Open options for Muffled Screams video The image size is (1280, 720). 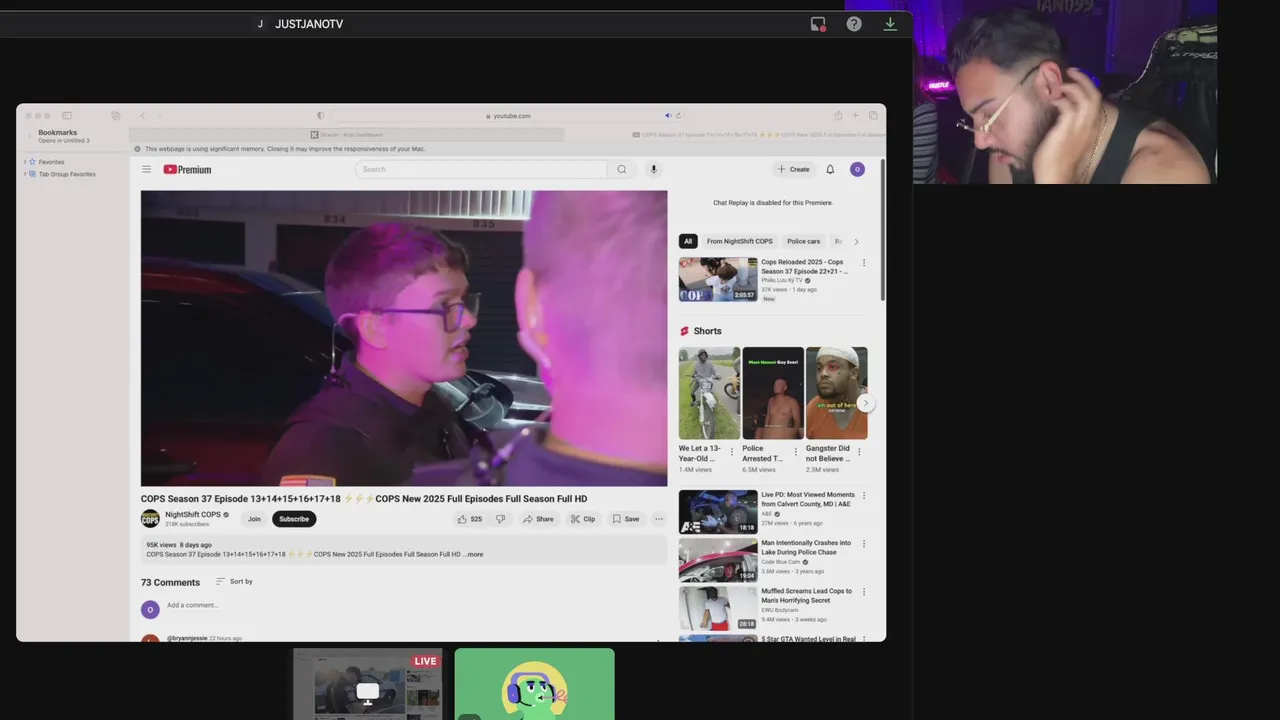tap(864, 592)
